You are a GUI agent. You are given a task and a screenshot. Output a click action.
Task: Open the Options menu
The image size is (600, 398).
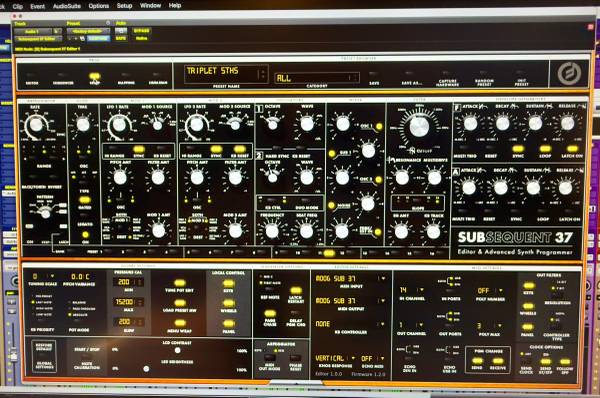(99, 6)
